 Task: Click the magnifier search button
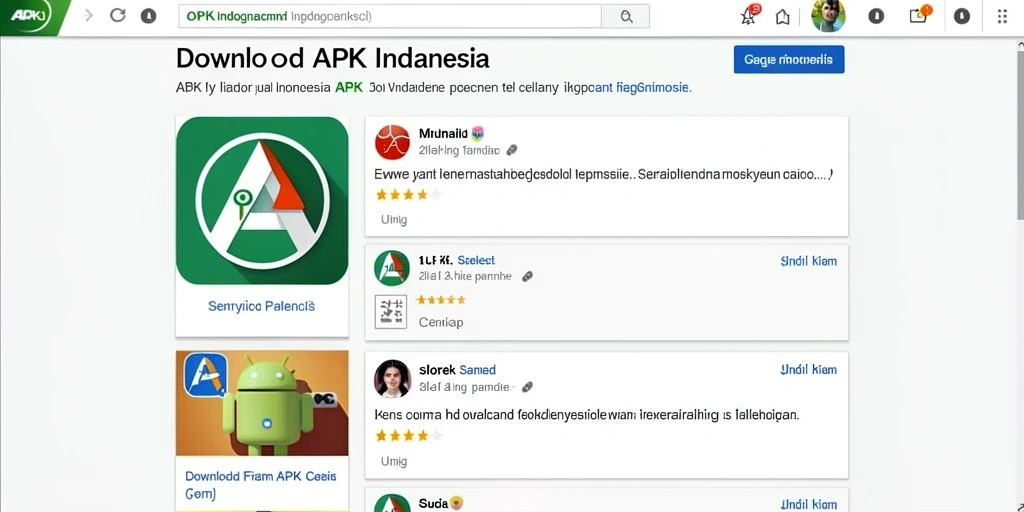pyautogui.click(x=626, y=17)
